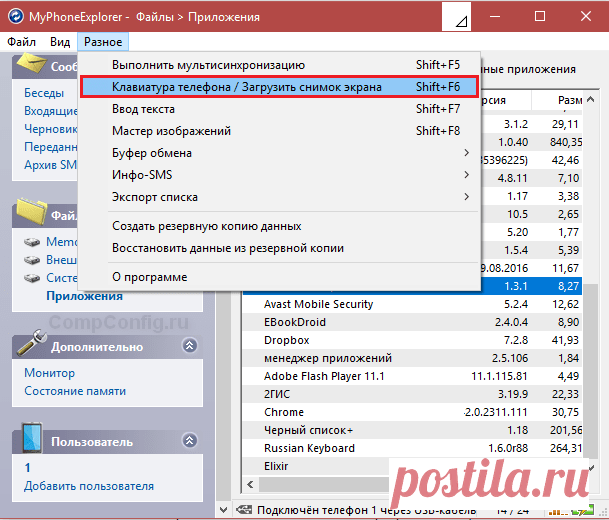Select менеджер приложений row
609x520 pixels.
412,358
